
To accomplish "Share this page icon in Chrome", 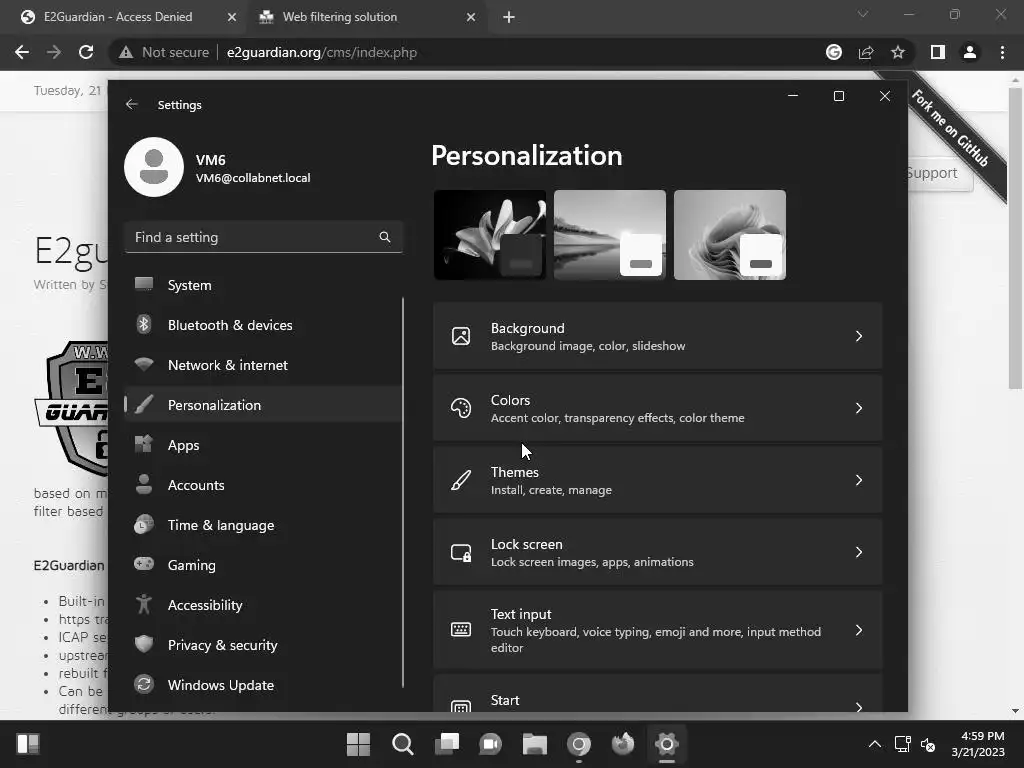I will pos(866,52).
